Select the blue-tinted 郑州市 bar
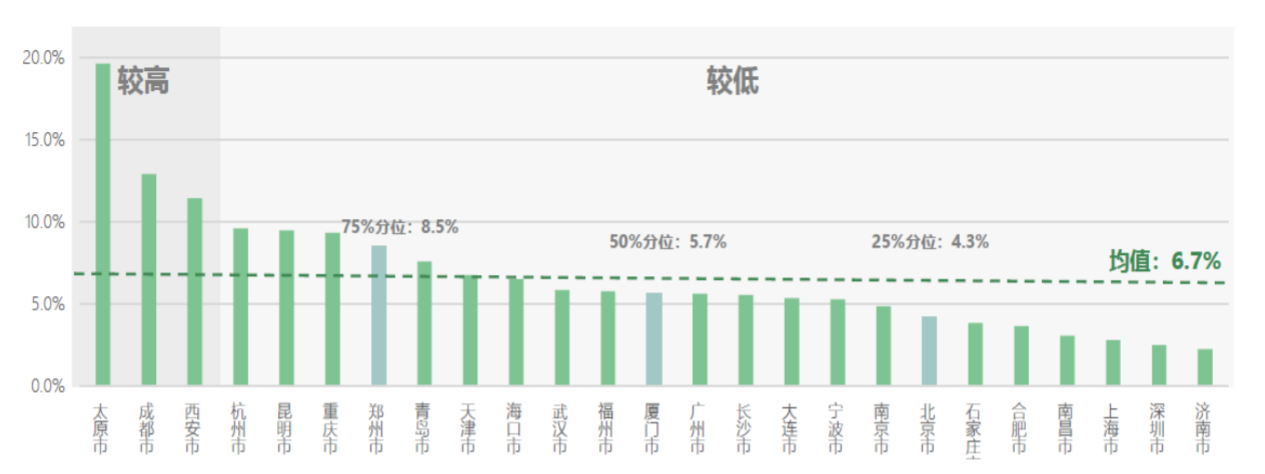The image size is (1265, 474). (x=378, y=315)
